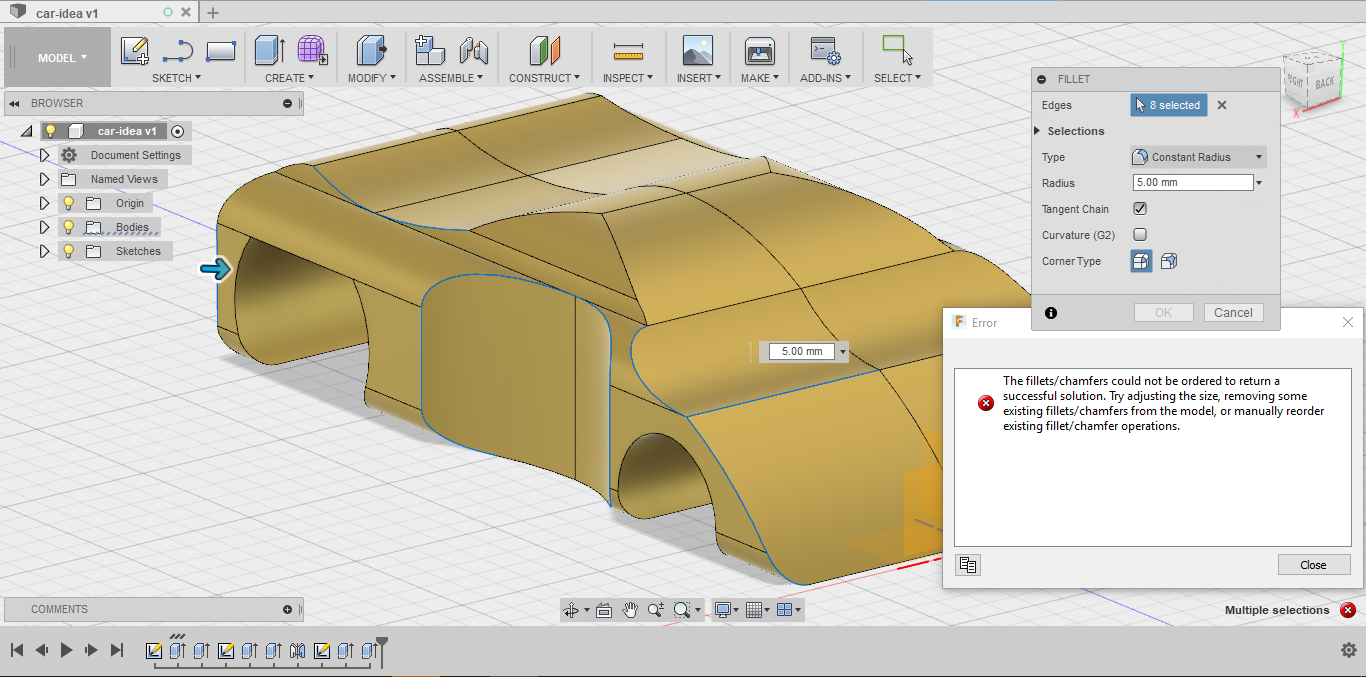Expand the Sketches tree node
Screen dimensions: 1366x677
click(44, 251)
